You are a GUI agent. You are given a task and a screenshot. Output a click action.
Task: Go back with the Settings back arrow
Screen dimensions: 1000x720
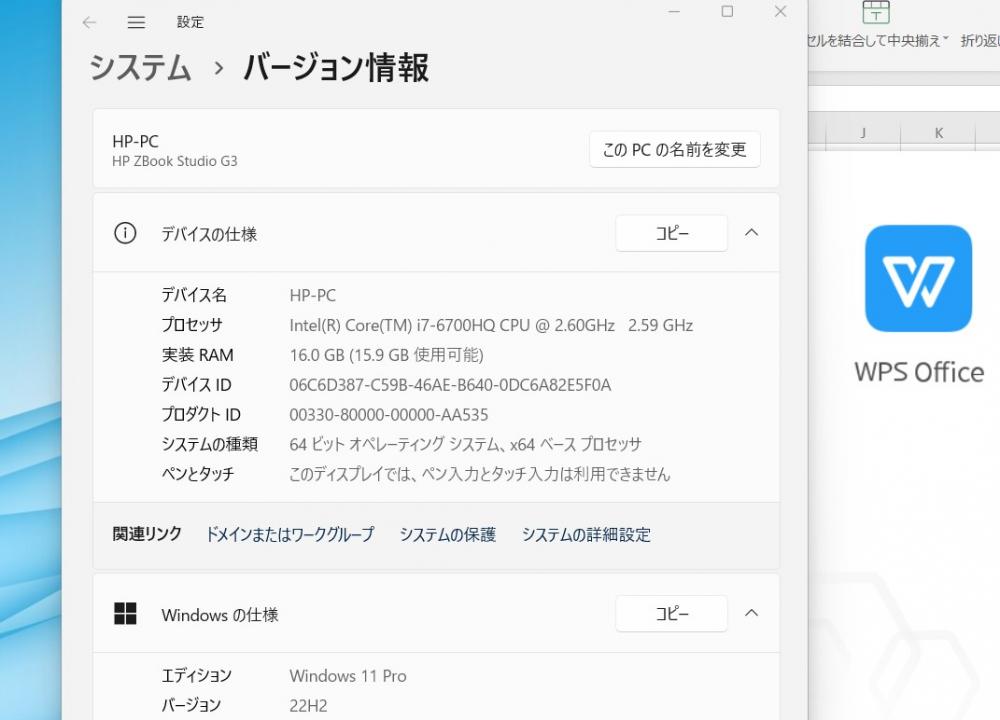click(x=89, y=22)
